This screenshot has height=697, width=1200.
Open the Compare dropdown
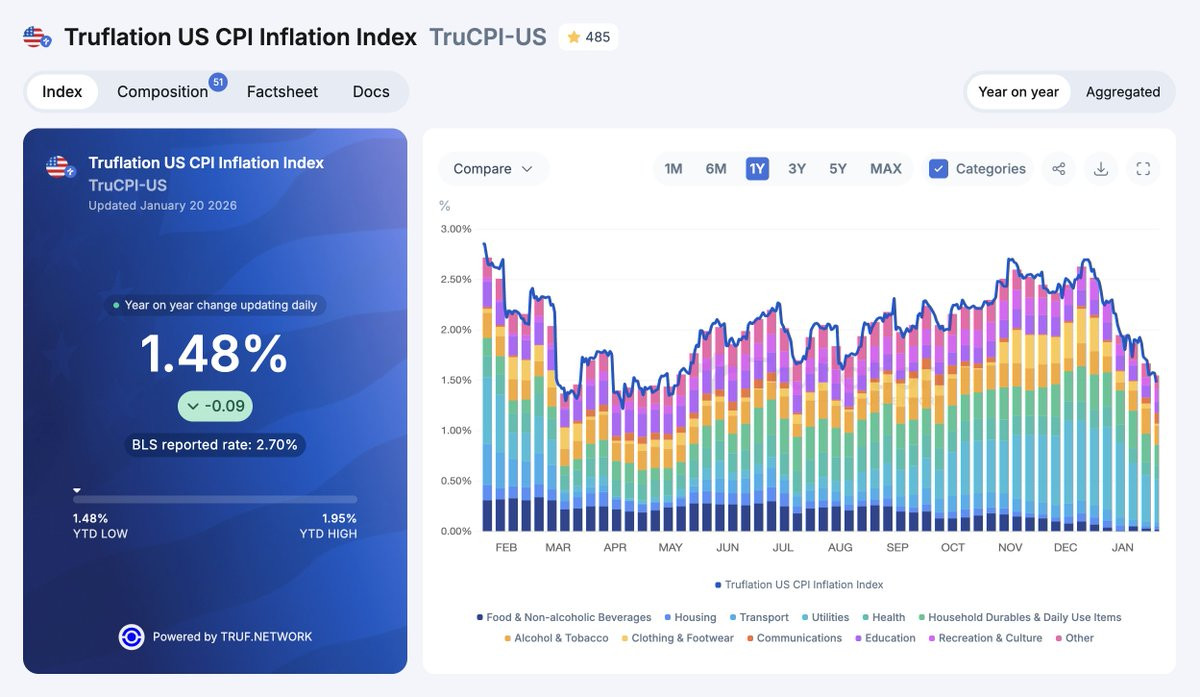(x=493, y=169)
